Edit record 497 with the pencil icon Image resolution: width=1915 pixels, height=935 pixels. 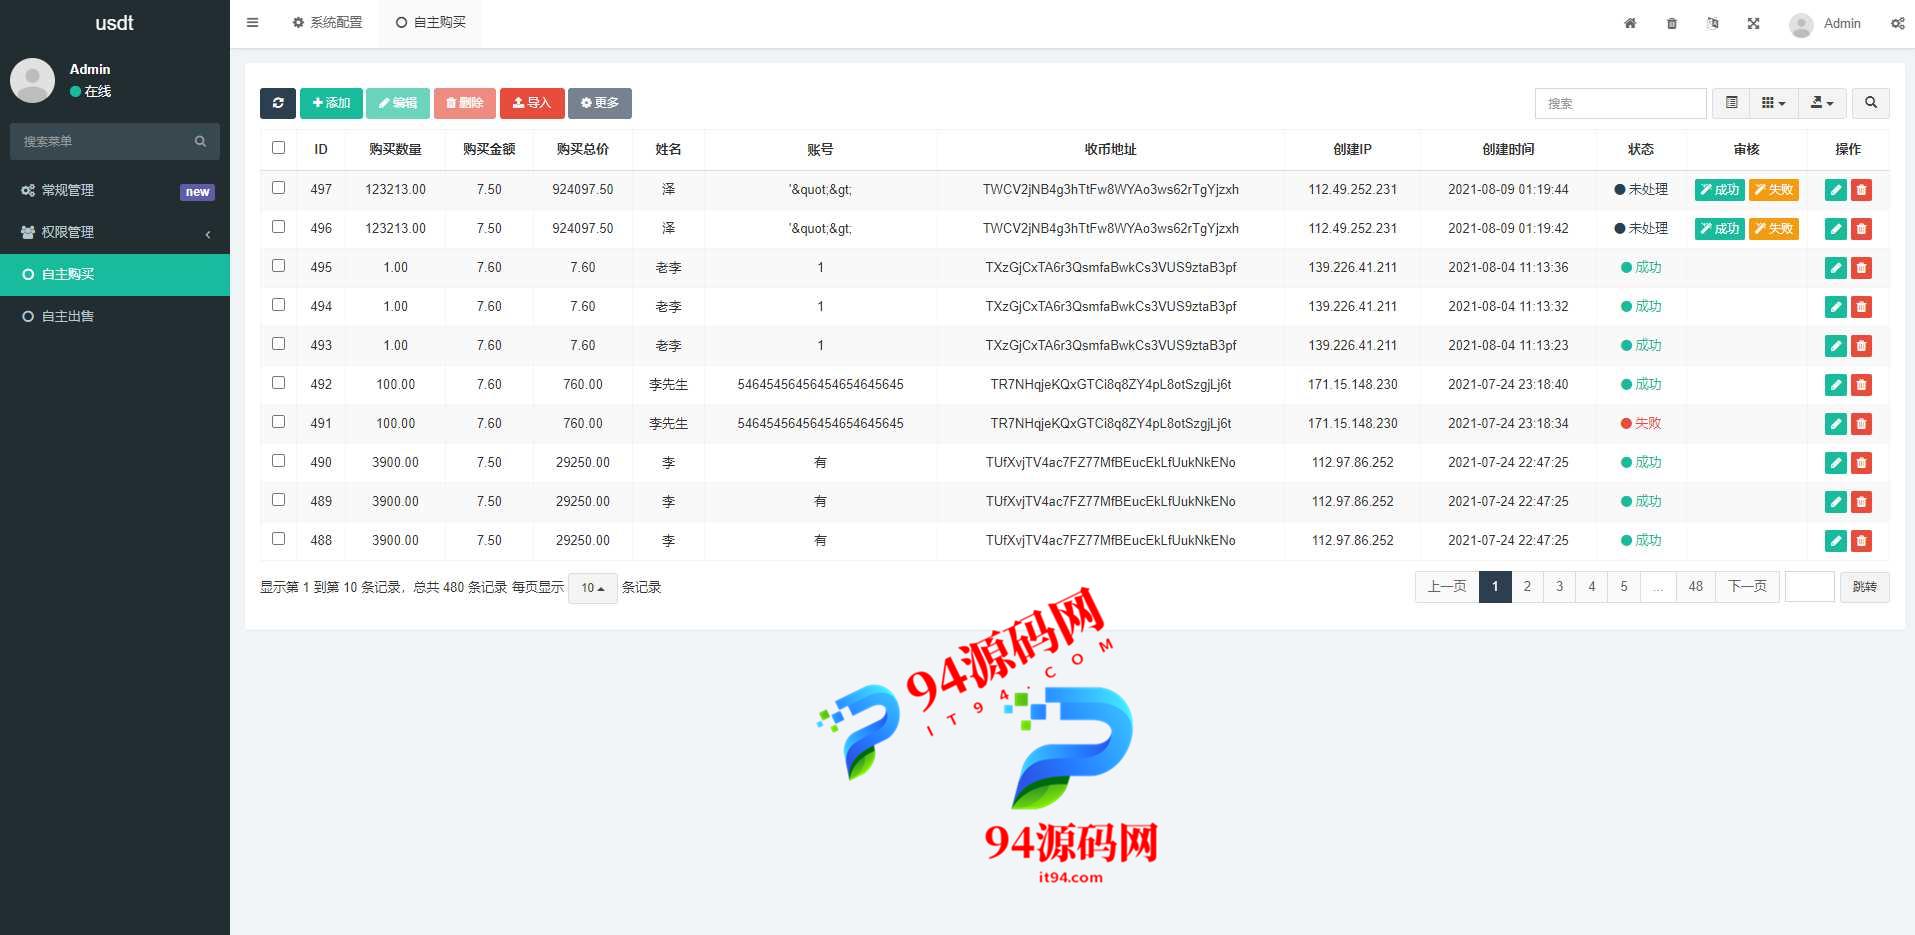click(1836, 190)
